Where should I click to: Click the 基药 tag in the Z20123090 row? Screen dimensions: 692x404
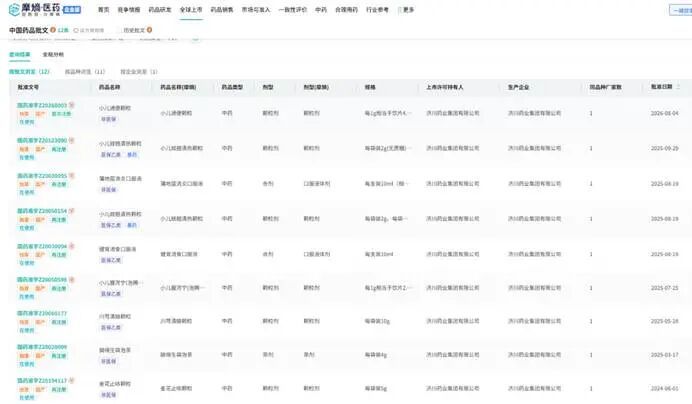click(132, 155)
